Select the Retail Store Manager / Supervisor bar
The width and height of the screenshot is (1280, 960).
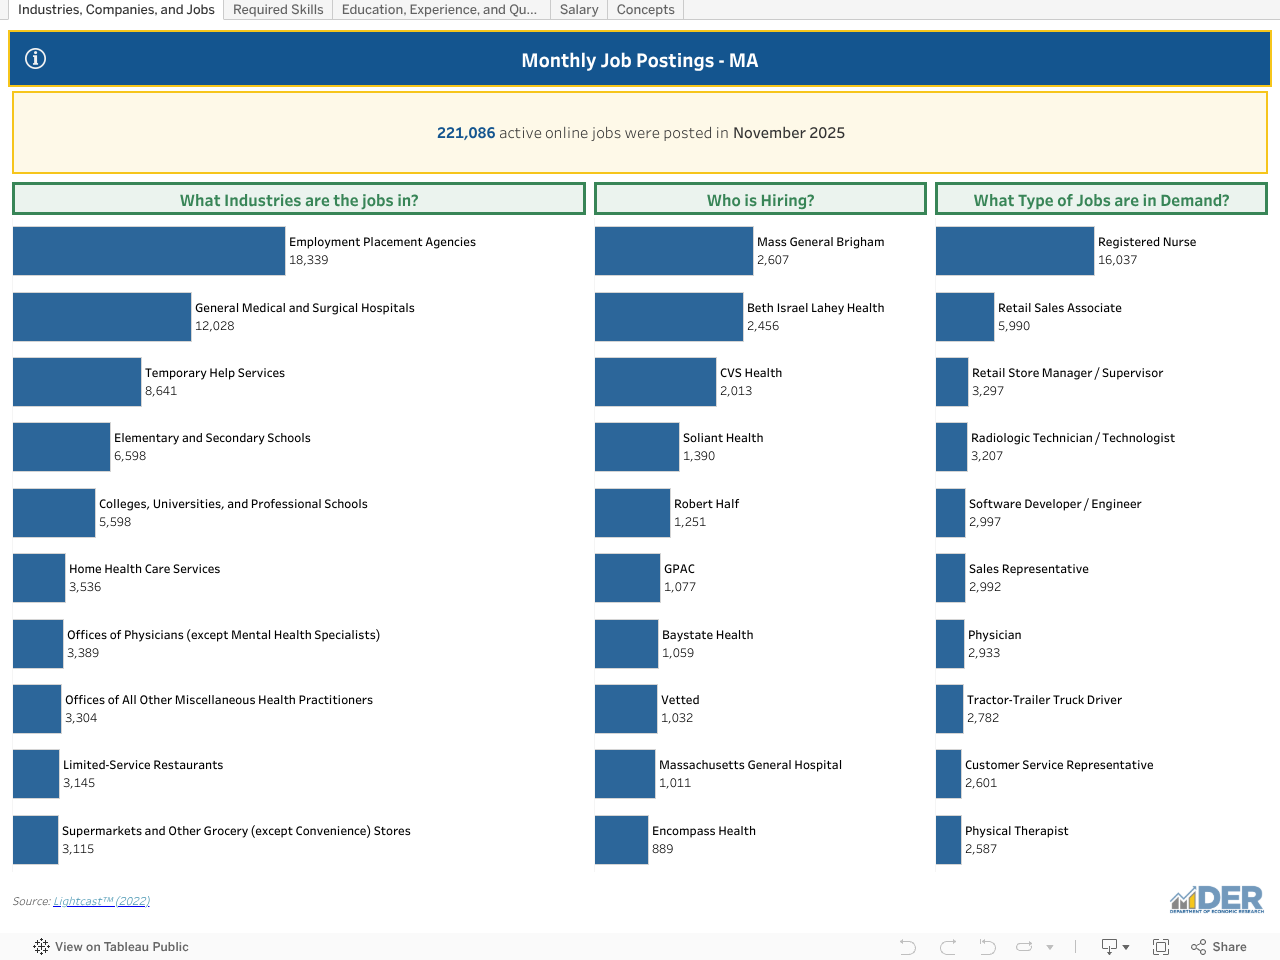pos(952,382)
